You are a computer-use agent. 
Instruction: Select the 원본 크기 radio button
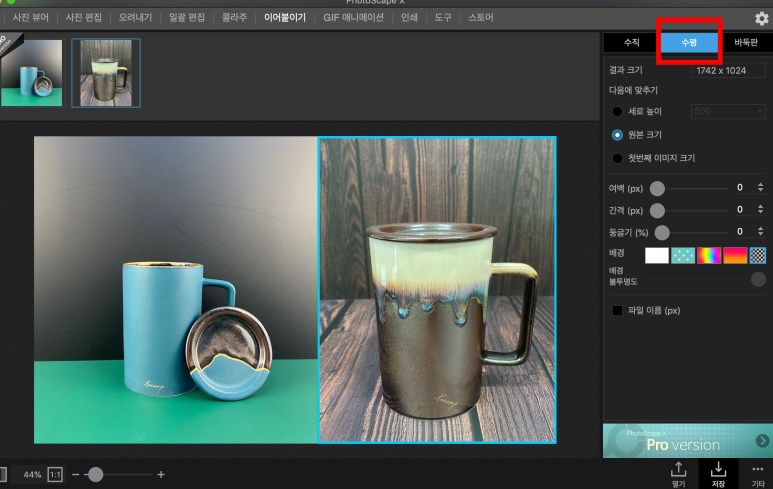tap(617, 135)
